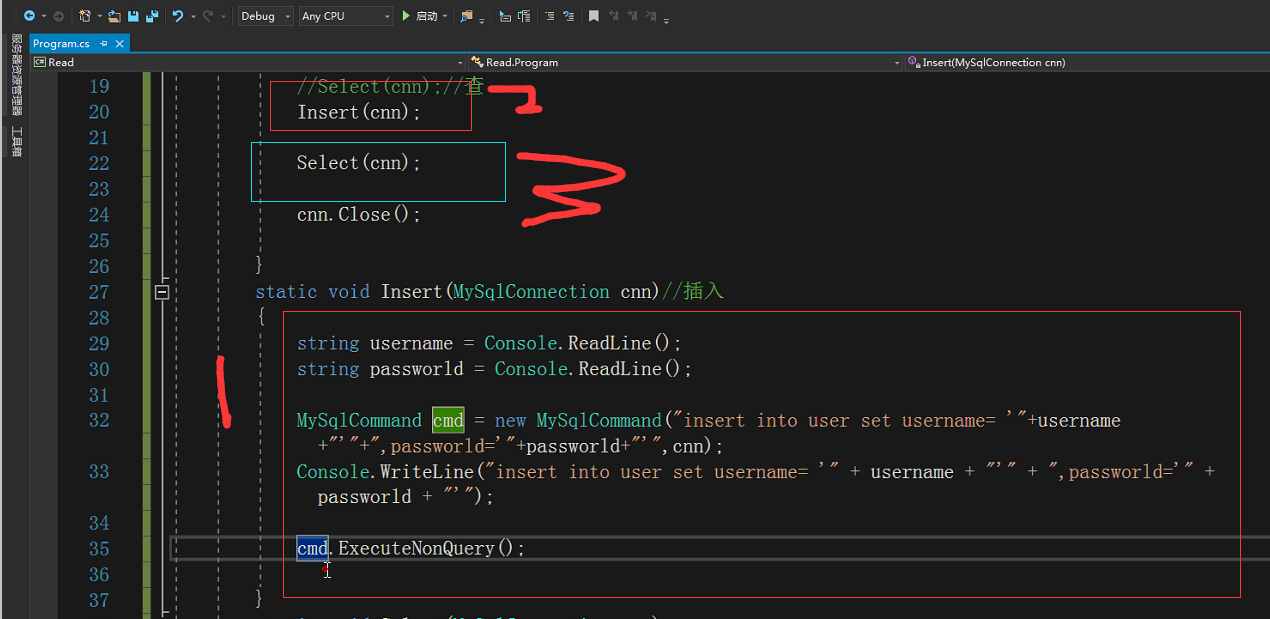Close the Program.cs tab
This screenshot has width=1270, height=619.
click(120, 44)
